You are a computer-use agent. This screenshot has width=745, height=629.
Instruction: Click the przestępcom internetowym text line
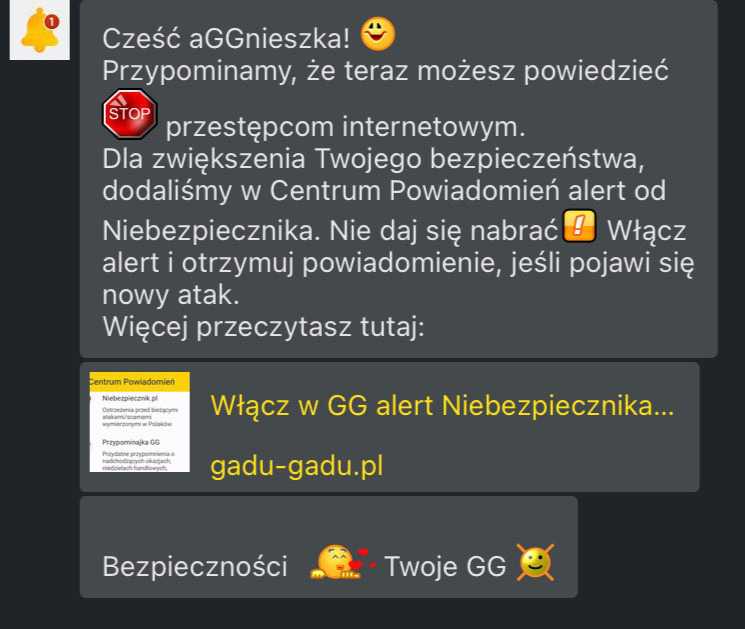coord(345,127)
